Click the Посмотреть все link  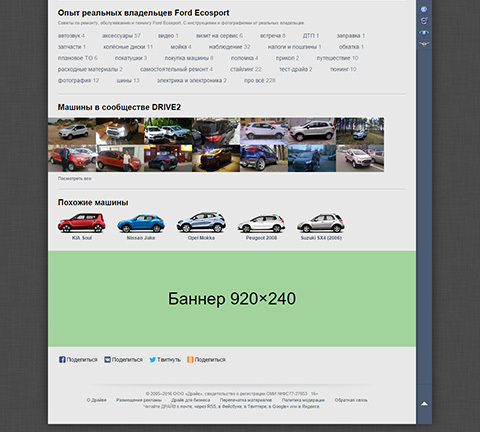(74, 179)
